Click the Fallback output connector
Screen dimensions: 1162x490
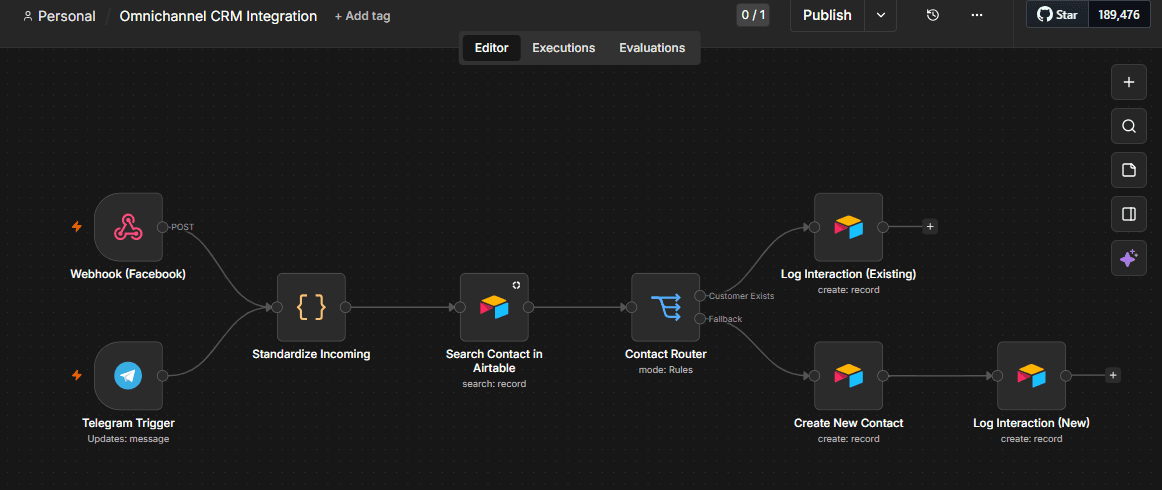click(x=700, y=319)
